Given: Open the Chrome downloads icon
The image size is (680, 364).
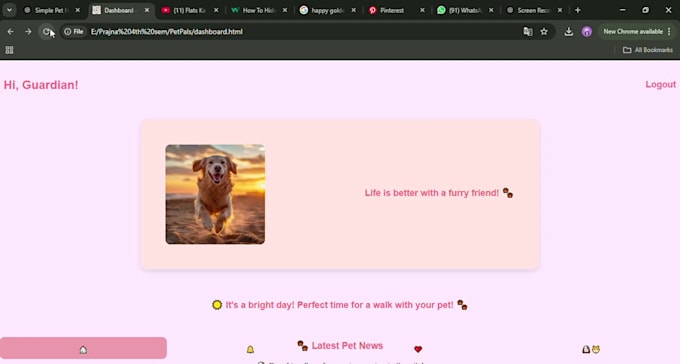Looking at the screenshot, I should click(x=569, y=32).
